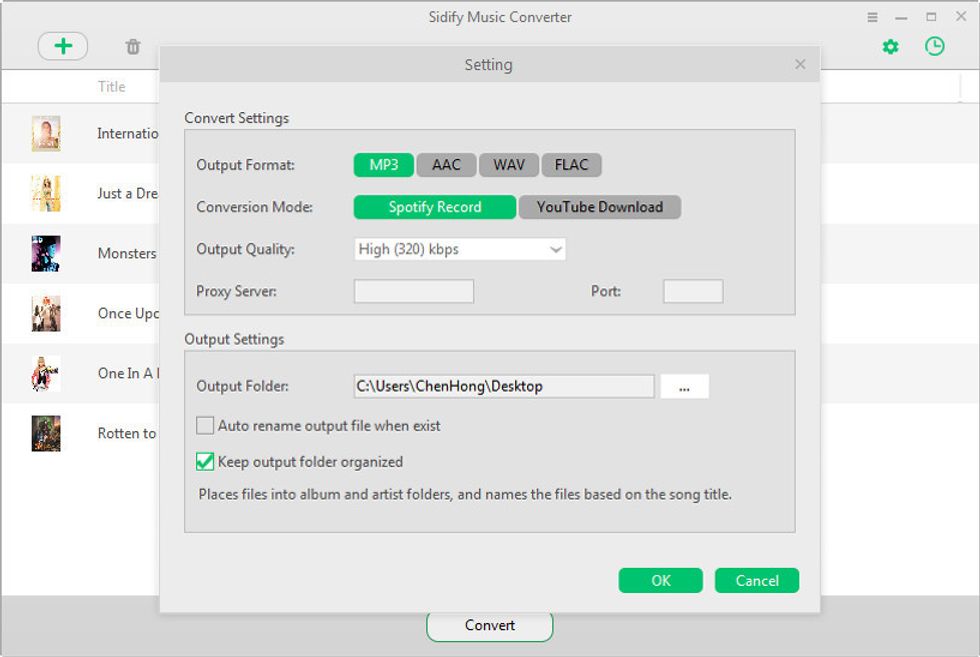Select AAC output format

coord(446,165)
